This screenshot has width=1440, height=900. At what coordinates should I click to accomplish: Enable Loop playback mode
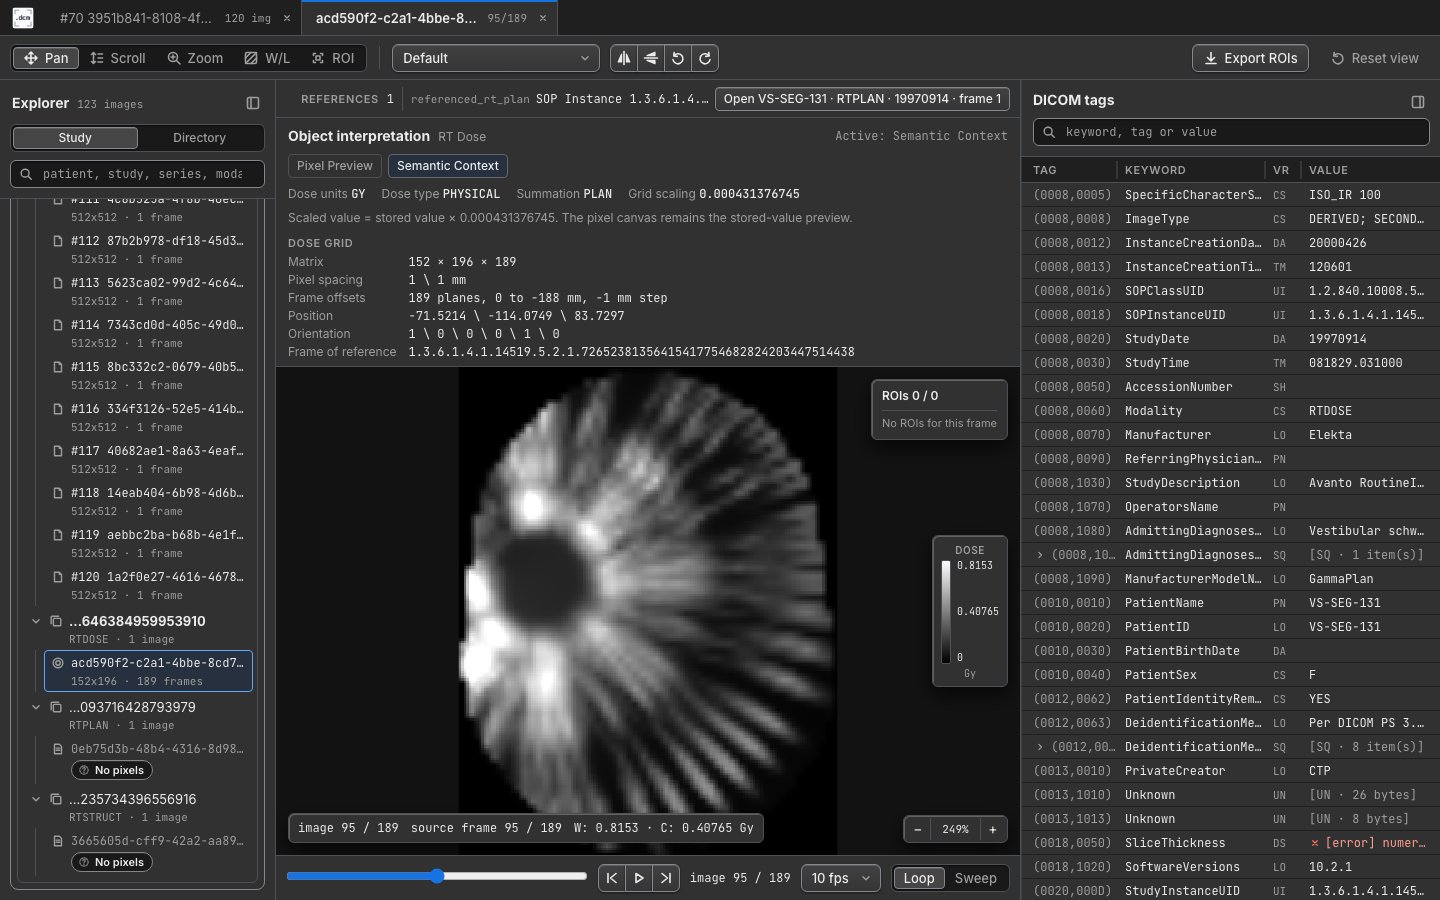coord(919,878)
